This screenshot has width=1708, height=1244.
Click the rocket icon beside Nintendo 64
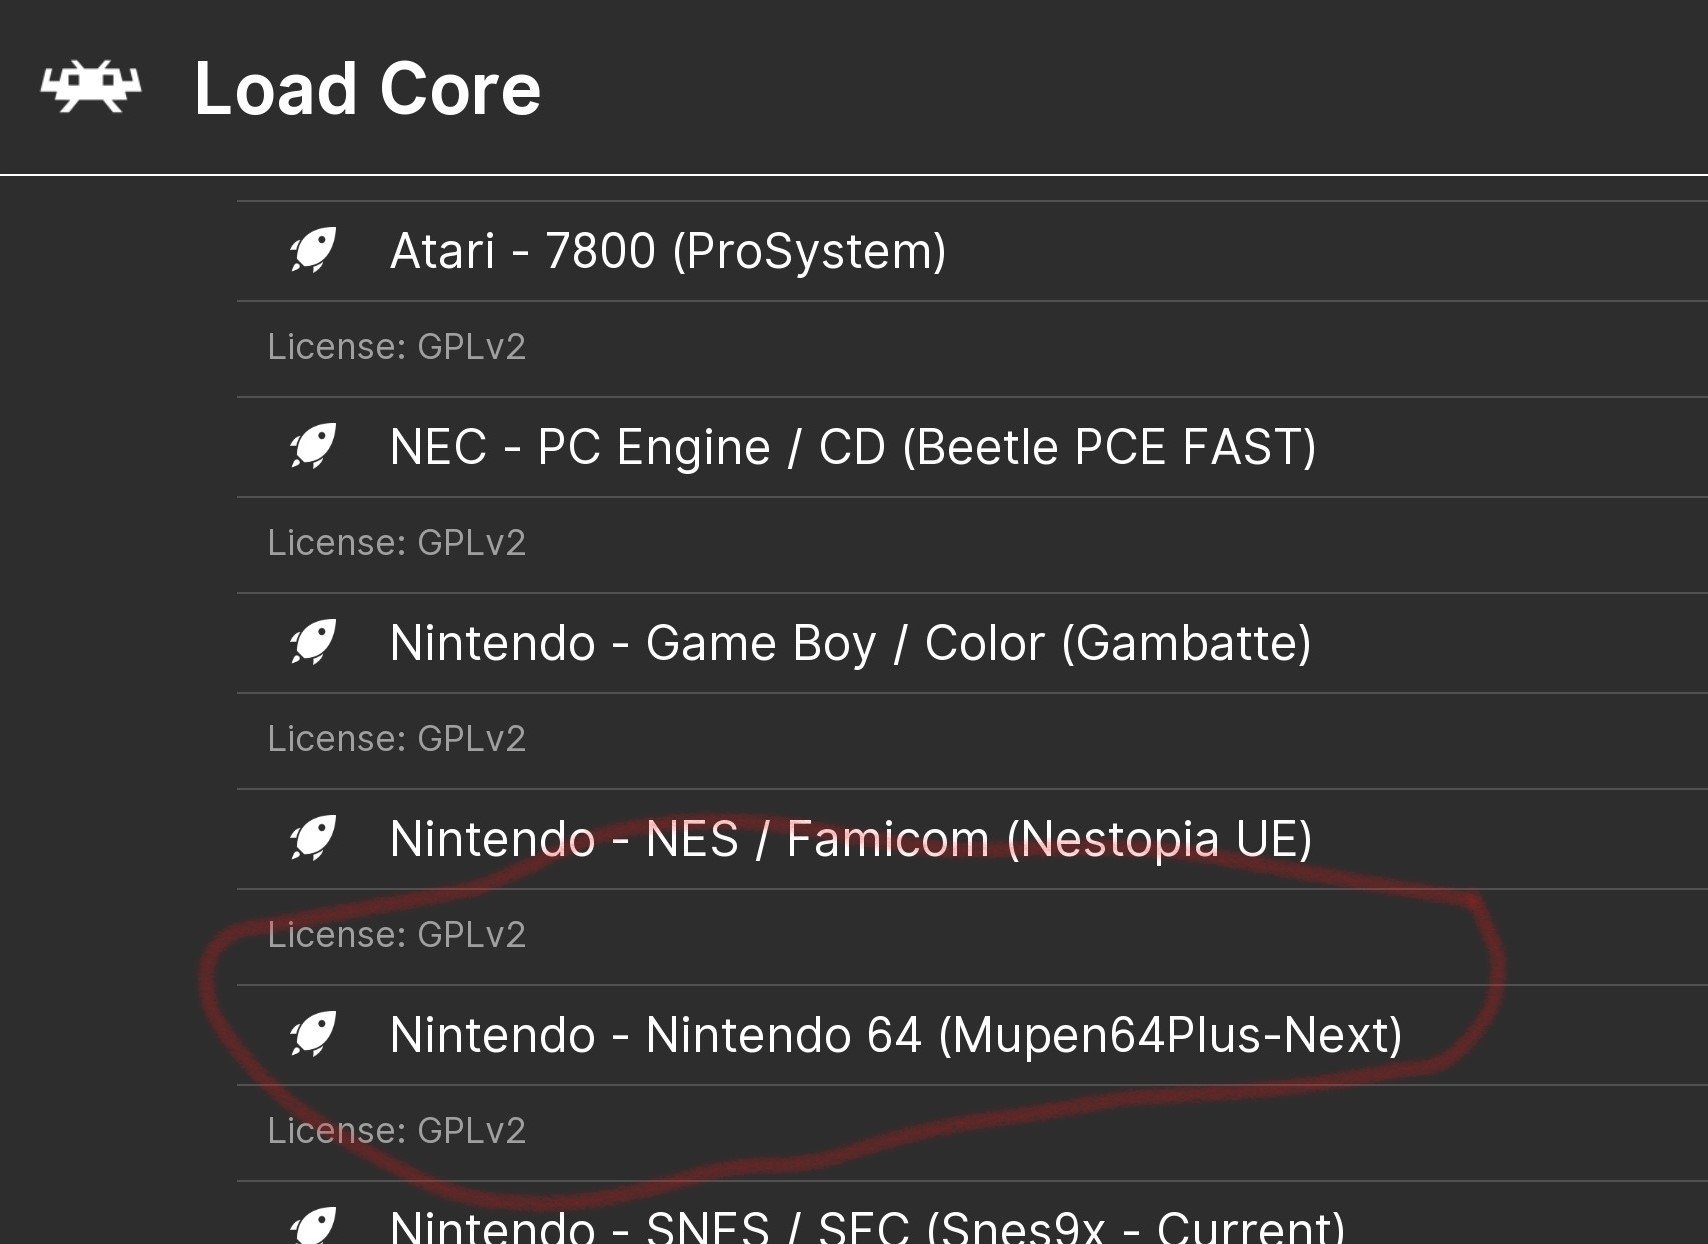(313, 1035)
